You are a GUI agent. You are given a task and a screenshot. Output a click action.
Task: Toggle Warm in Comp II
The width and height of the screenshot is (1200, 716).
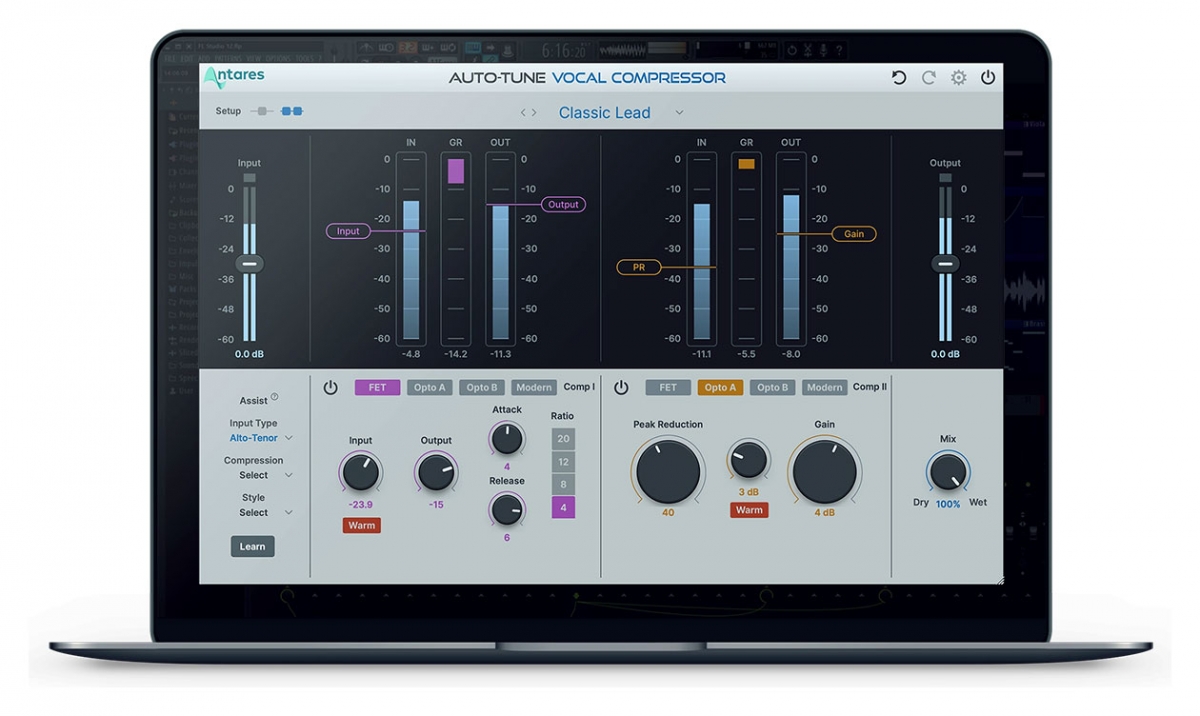[x=748, y=510]
